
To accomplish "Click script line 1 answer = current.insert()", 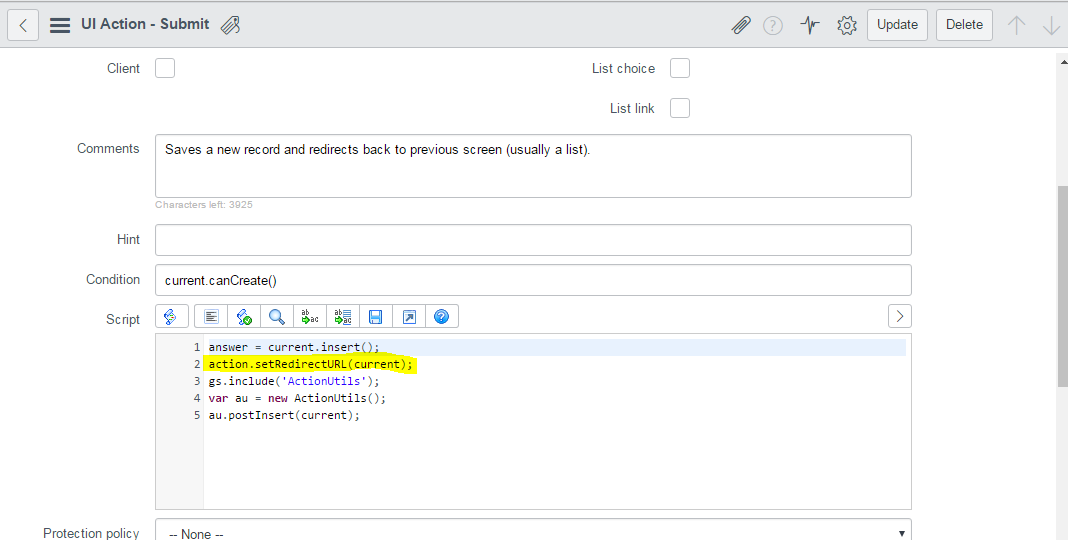I will 294,347.
